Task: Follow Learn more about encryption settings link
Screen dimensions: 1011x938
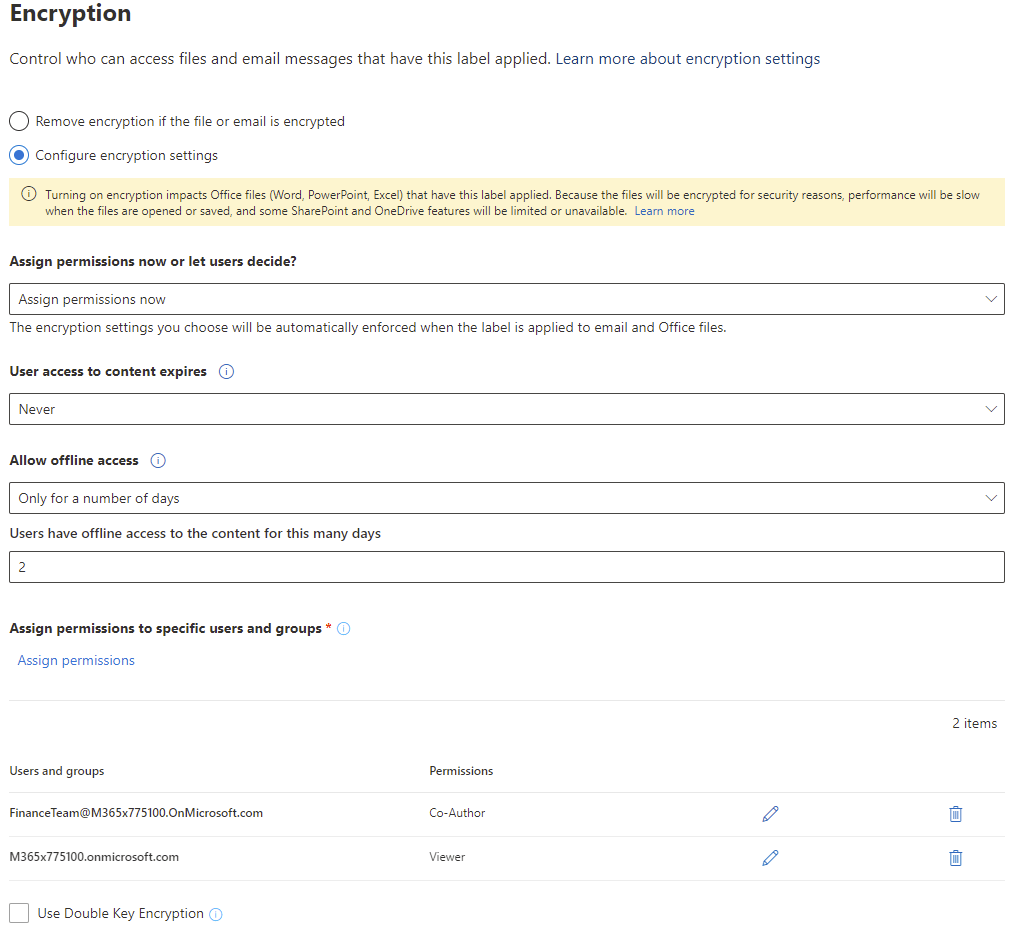Action: [x=687, y=59]
